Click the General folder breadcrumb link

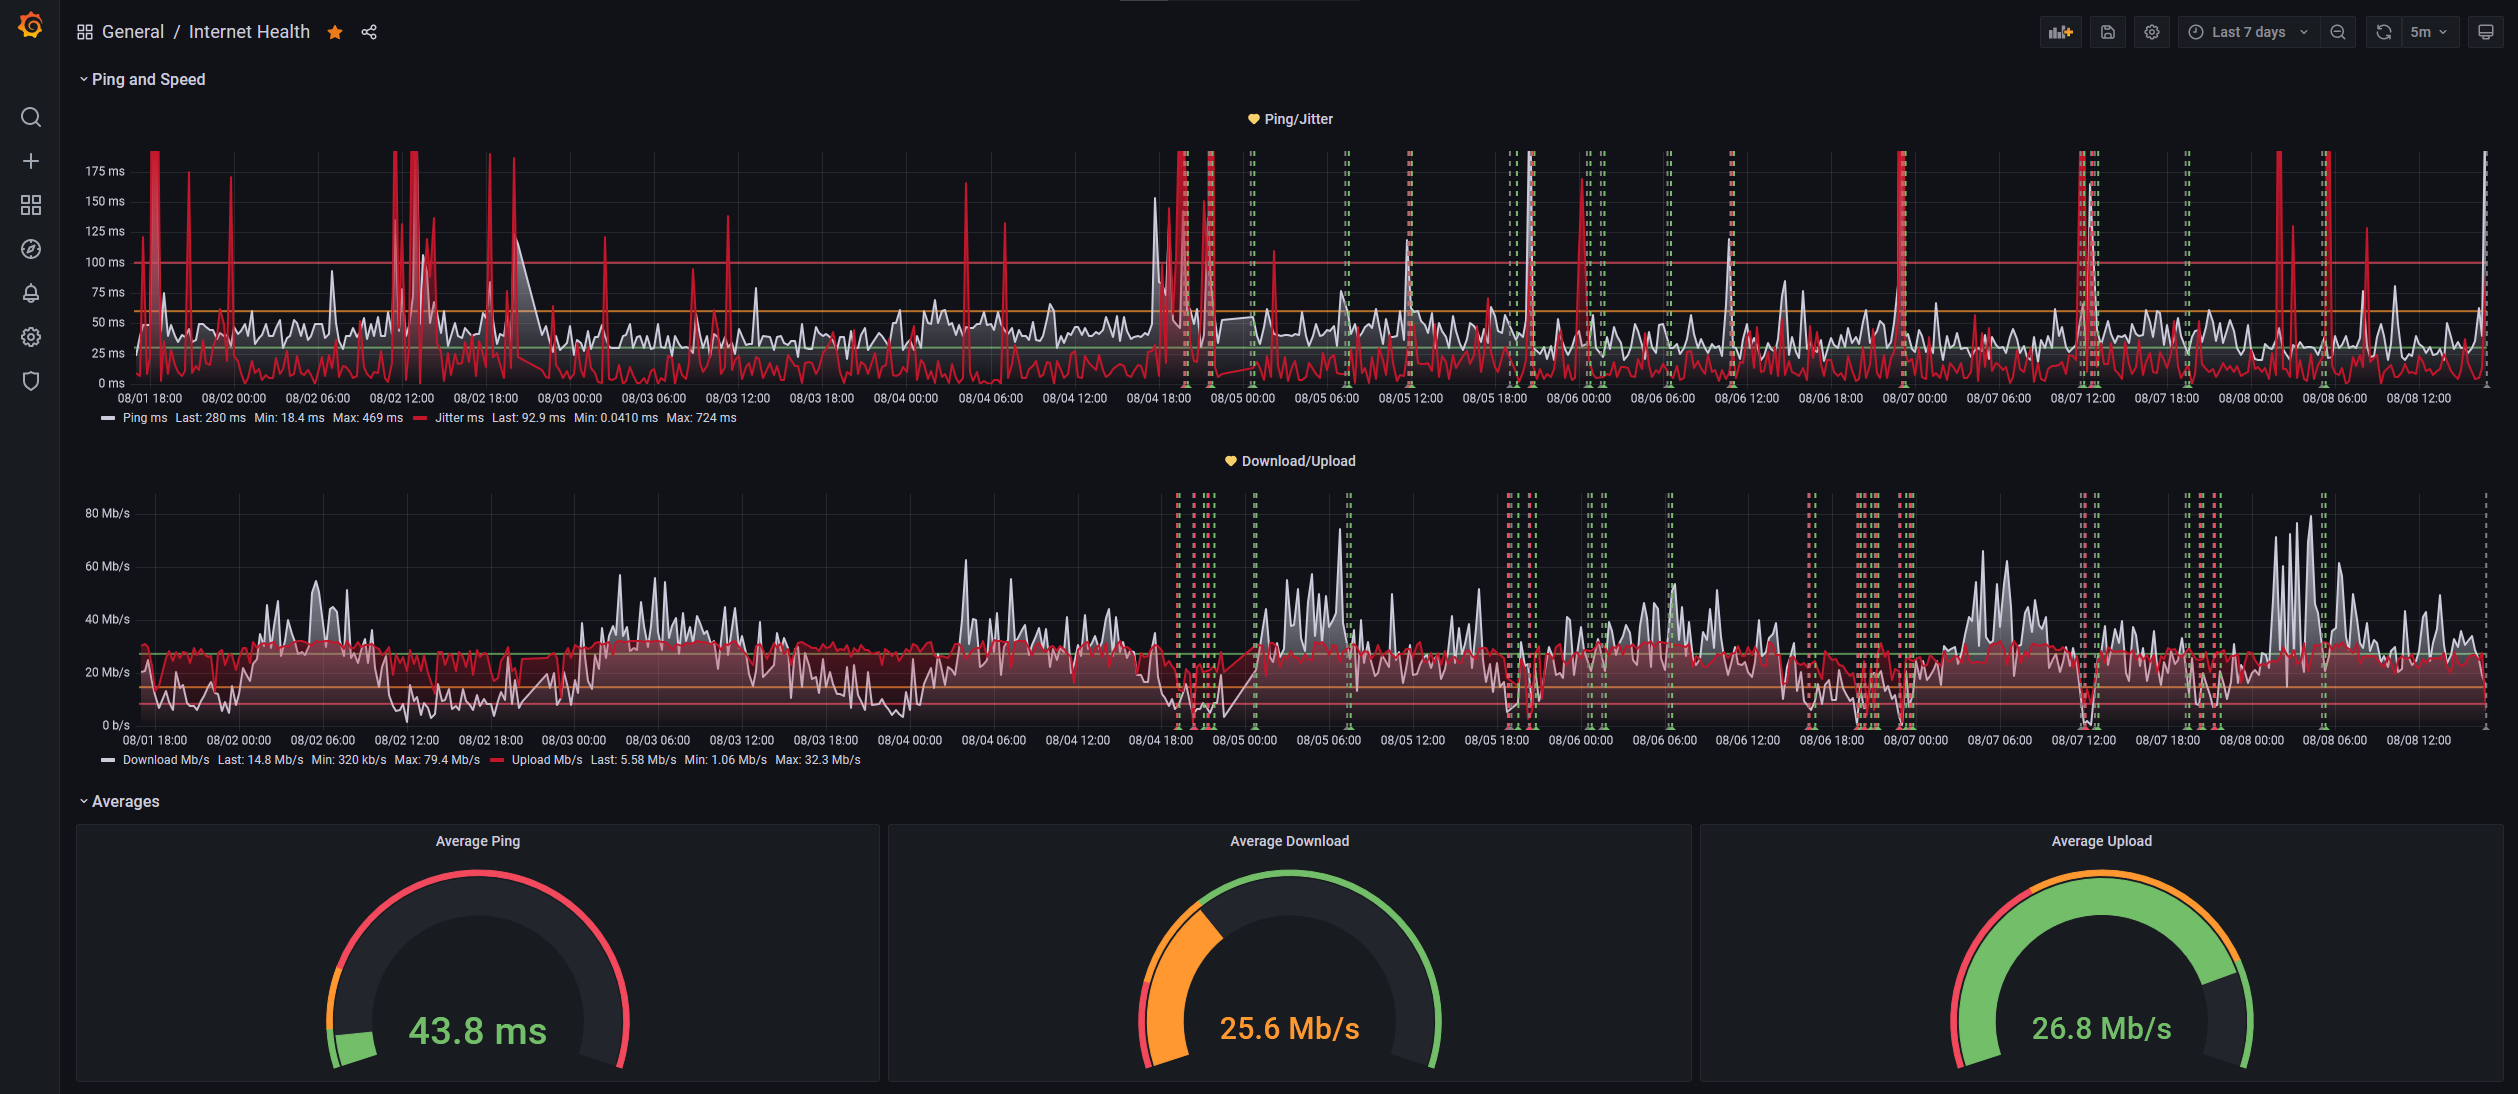click(x=133, y=32)
